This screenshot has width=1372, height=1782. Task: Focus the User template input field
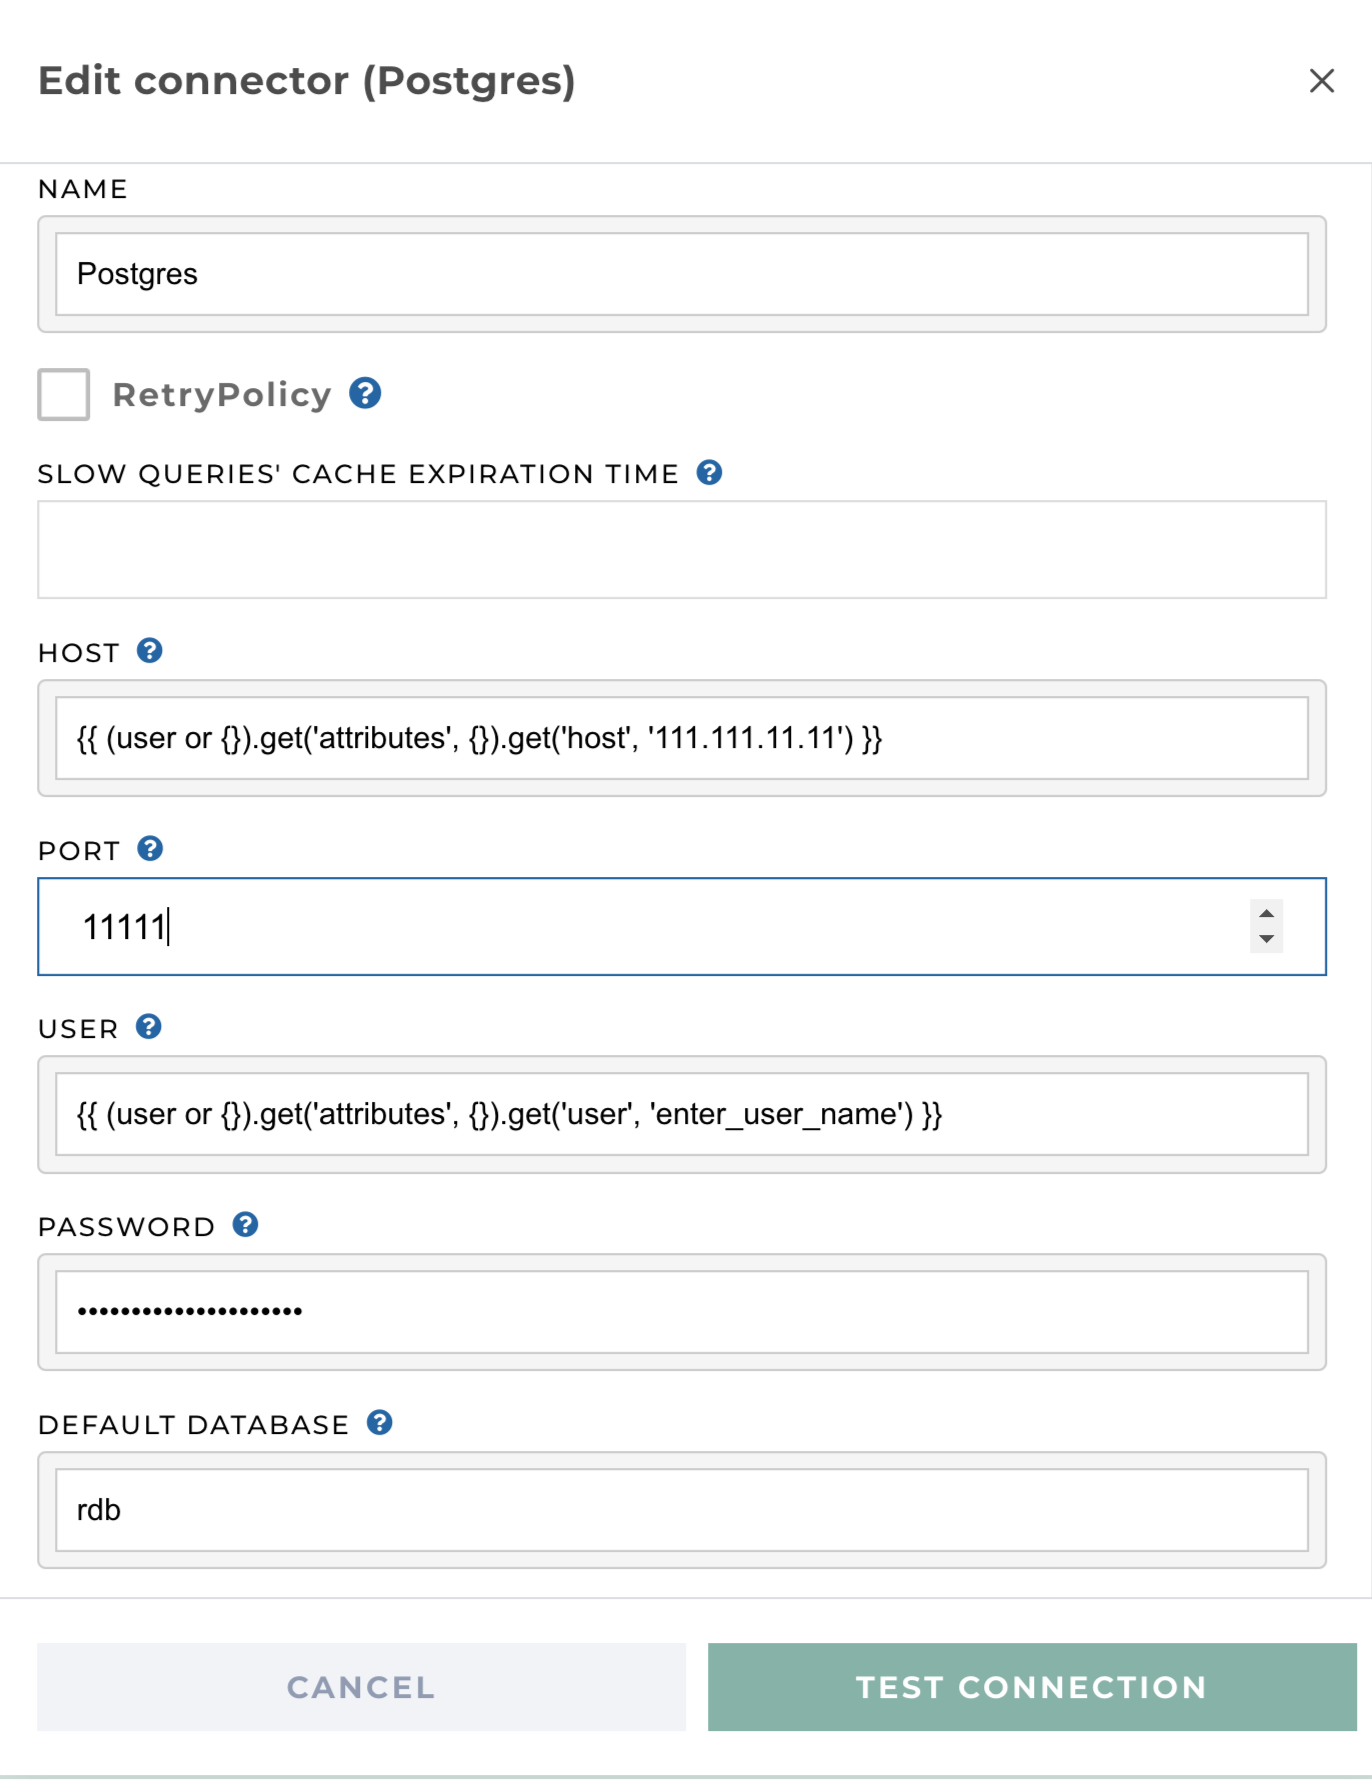pyautogui.click(x=682, y=1114)
